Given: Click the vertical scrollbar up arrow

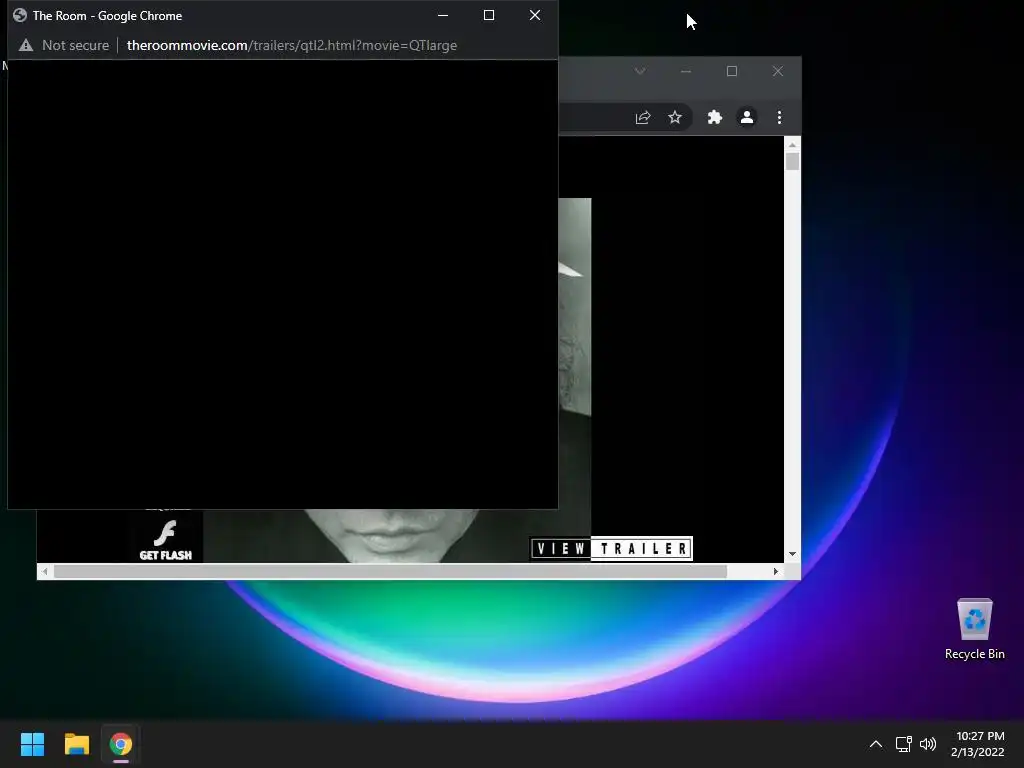Looking at the screenshot, I should [x=792, y=145].
